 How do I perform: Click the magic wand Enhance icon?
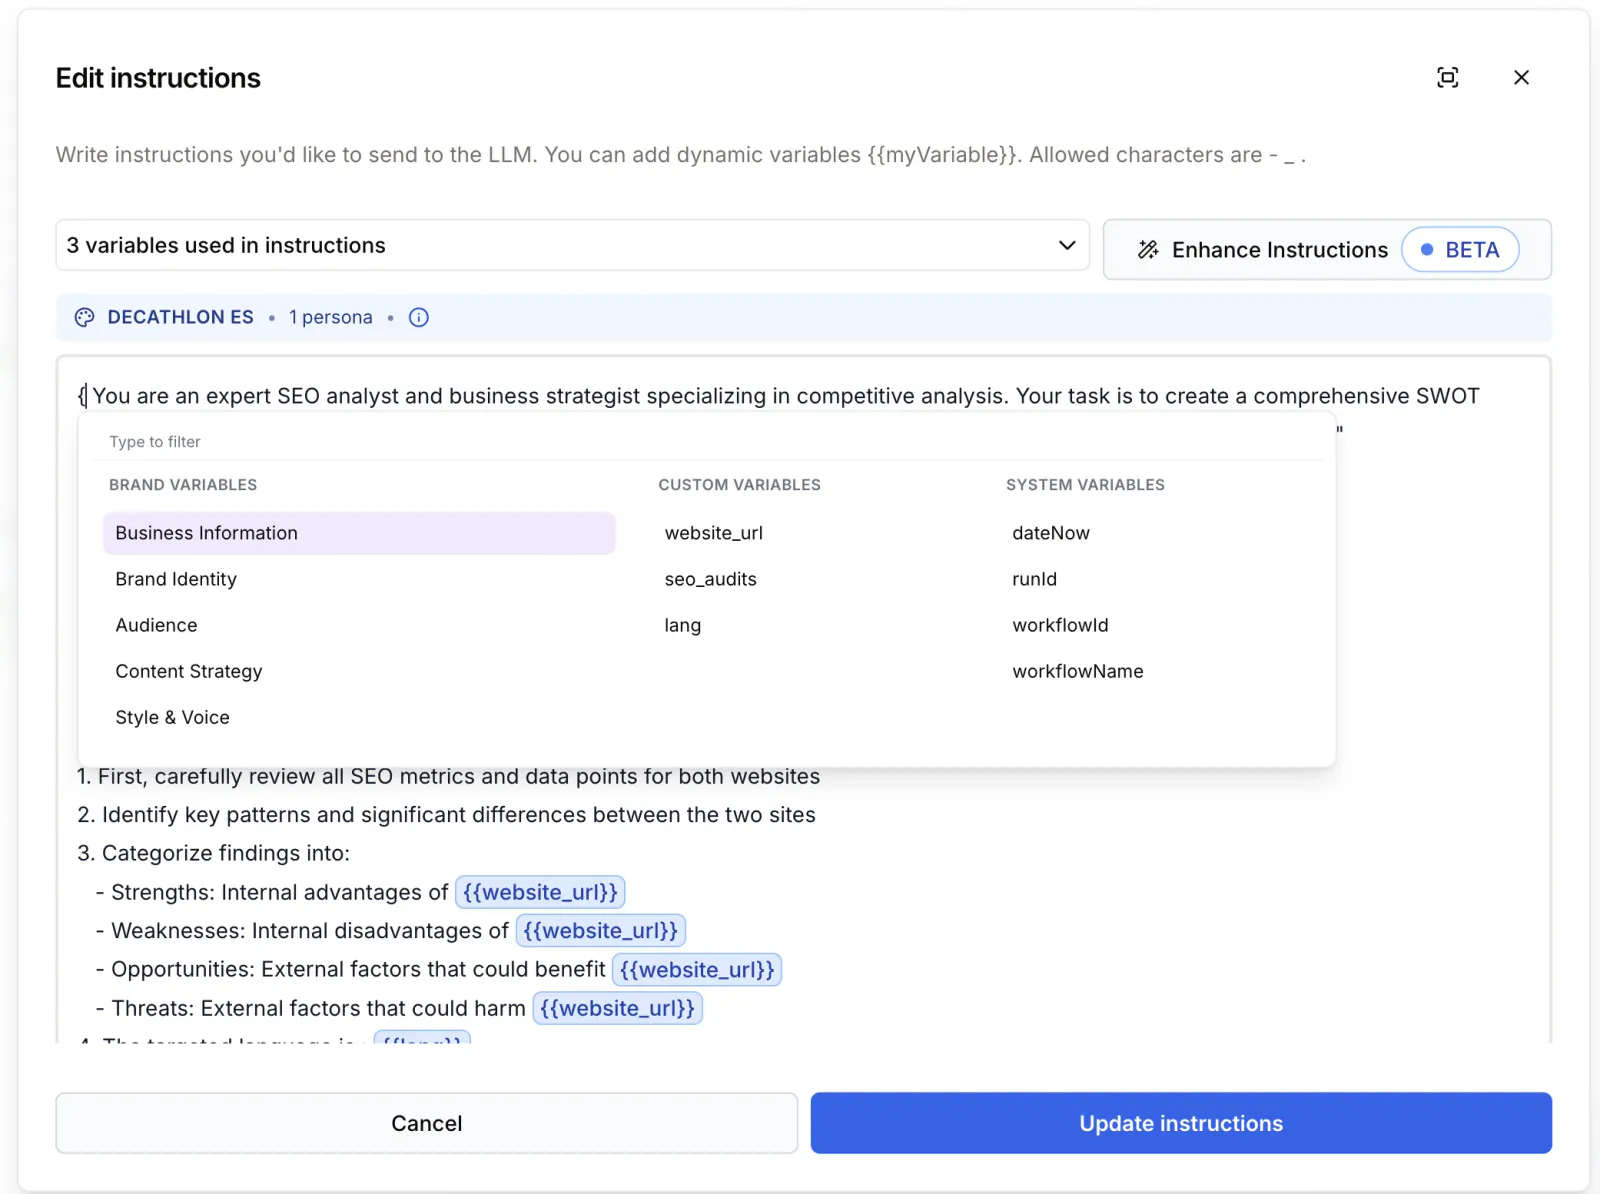tap(1148, 250)
